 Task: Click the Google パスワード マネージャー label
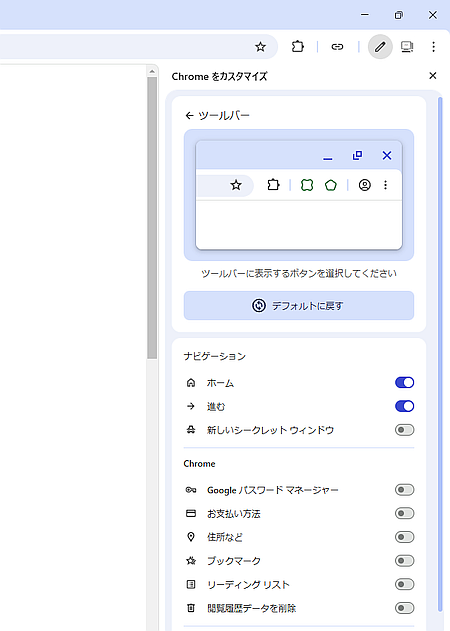272,490
